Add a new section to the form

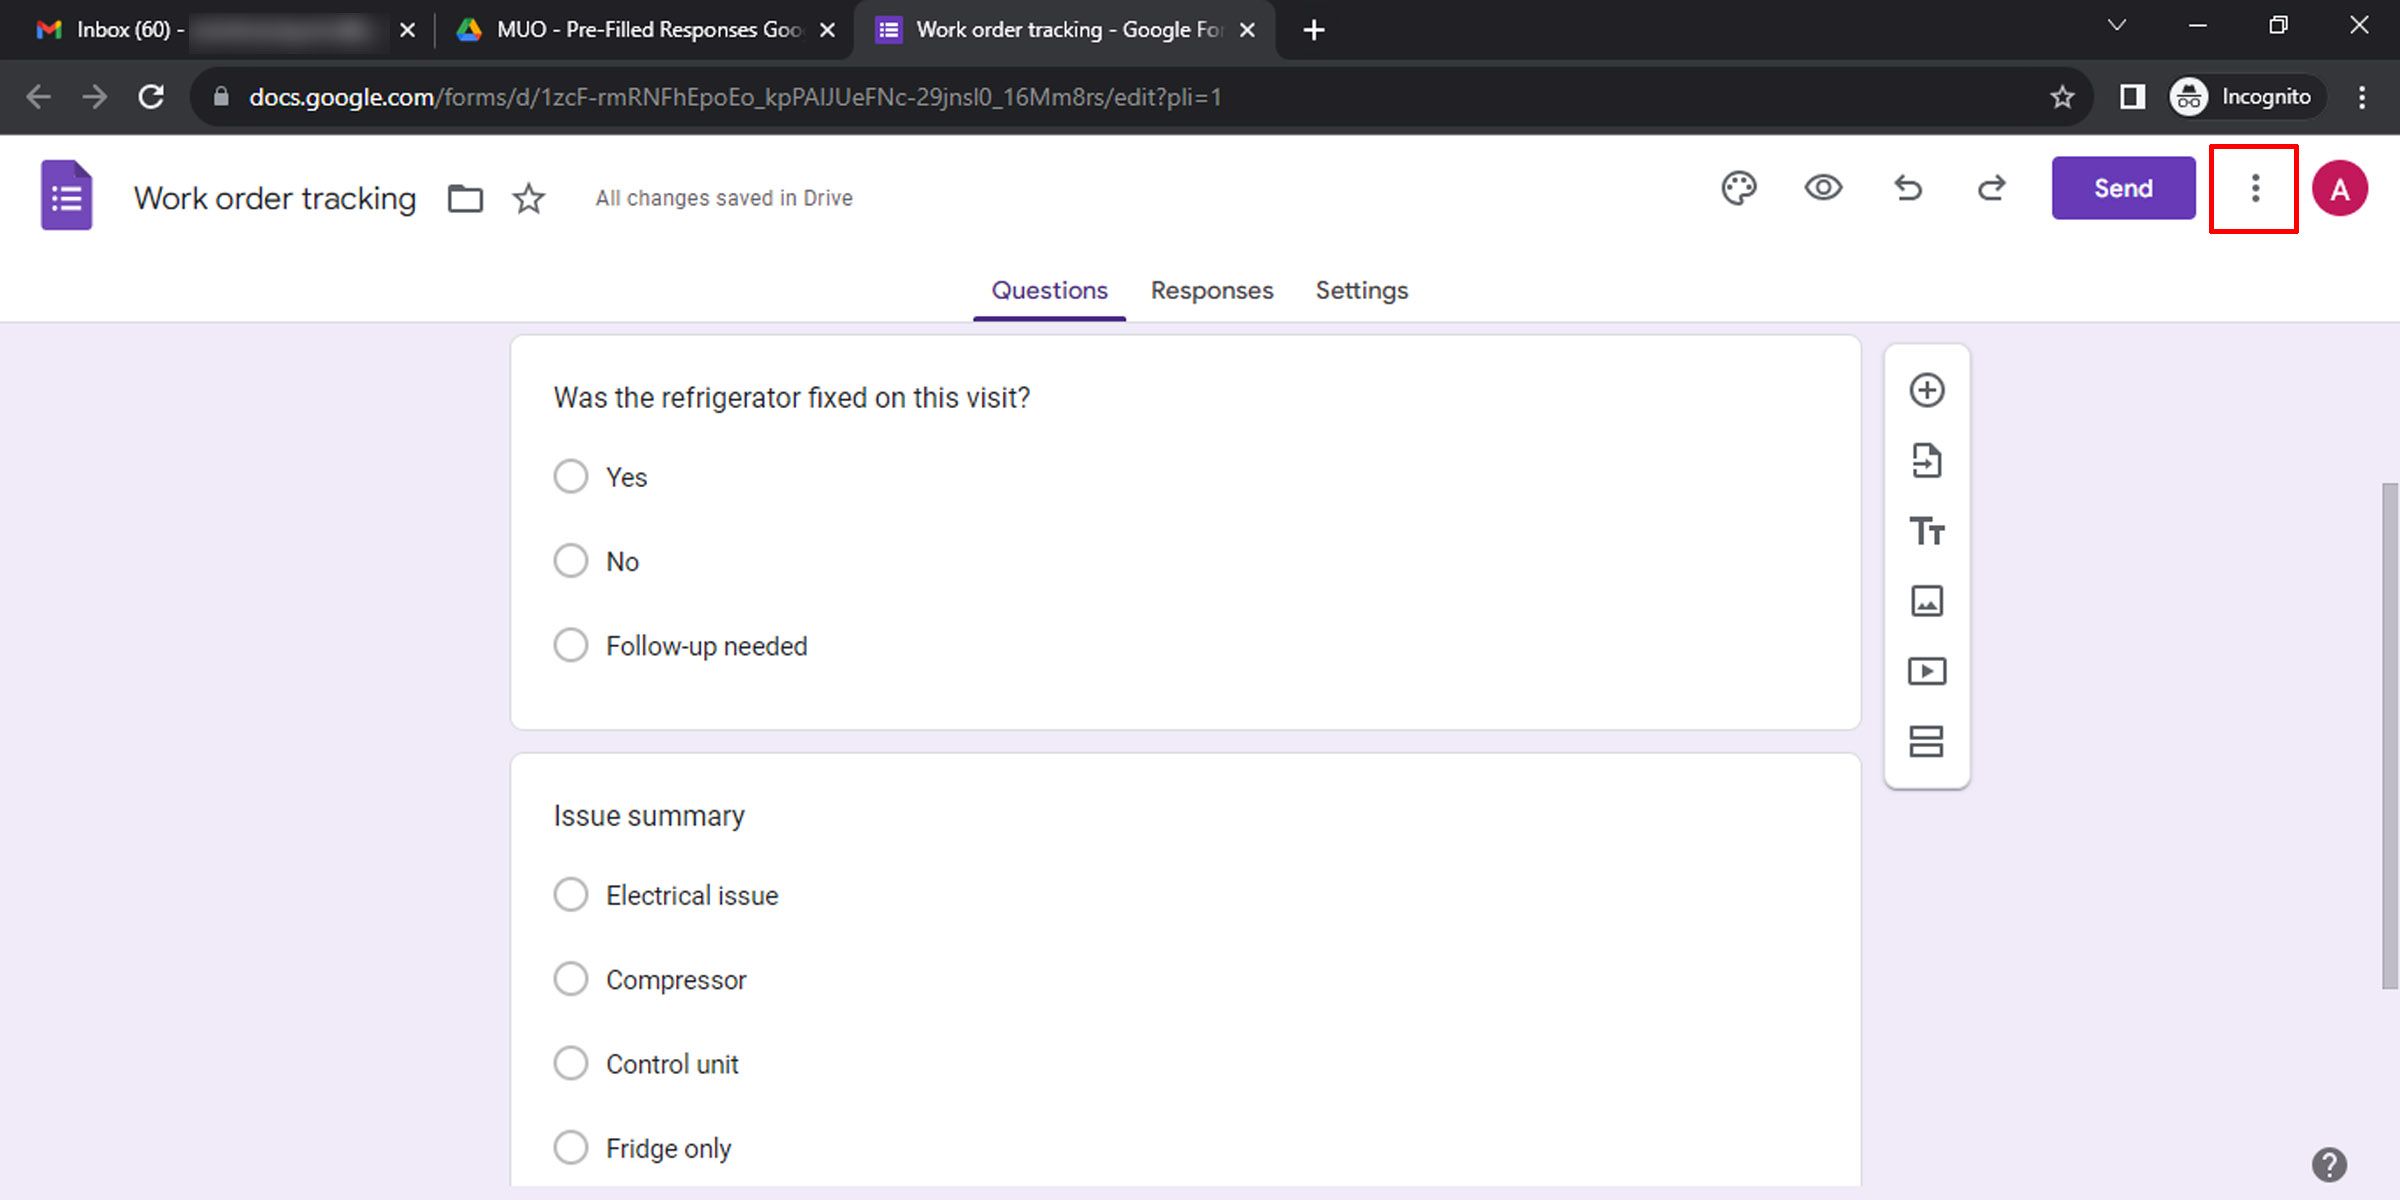[1926, 742]
